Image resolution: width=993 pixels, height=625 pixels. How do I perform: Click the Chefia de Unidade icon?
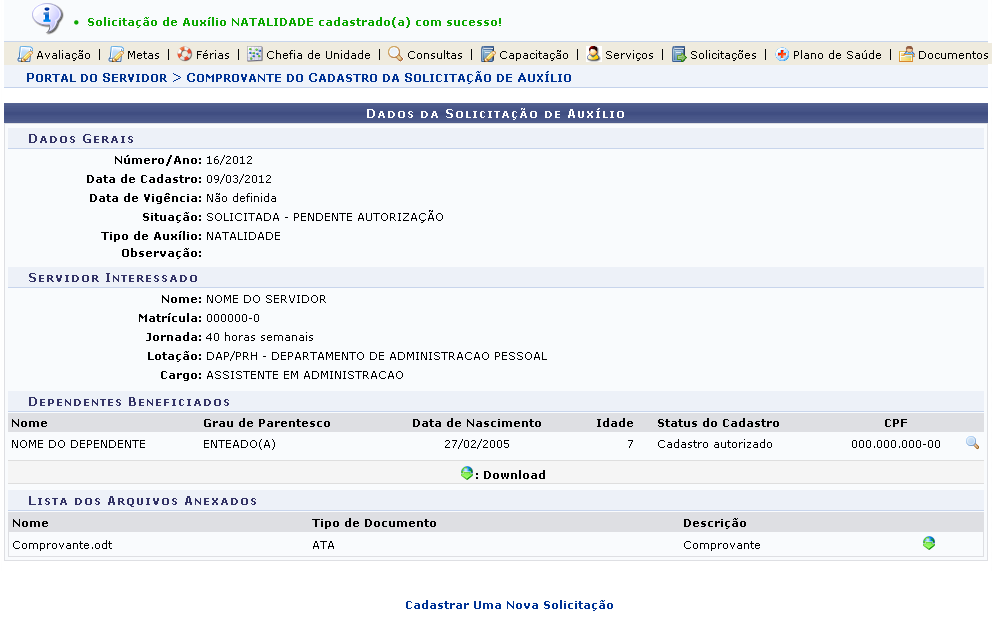(255, 55)
